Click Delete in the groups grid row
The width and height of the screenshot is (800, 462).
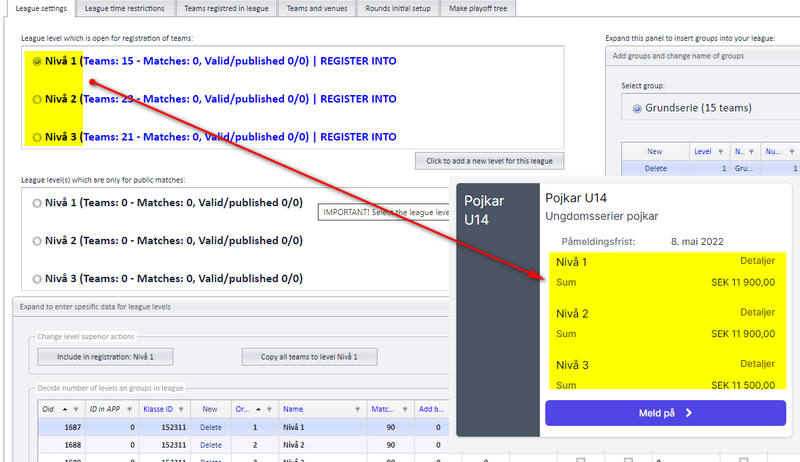tap(656, 168)
